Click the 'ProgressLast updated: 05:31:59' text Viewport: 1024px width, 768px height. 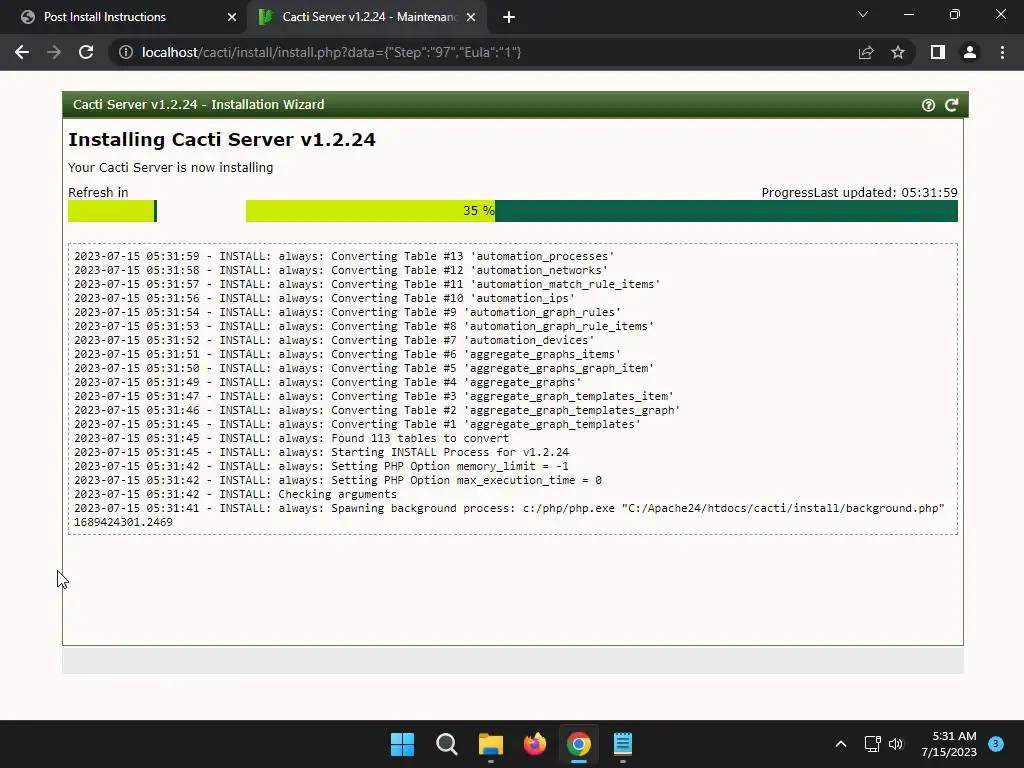[x=859, y=193]
